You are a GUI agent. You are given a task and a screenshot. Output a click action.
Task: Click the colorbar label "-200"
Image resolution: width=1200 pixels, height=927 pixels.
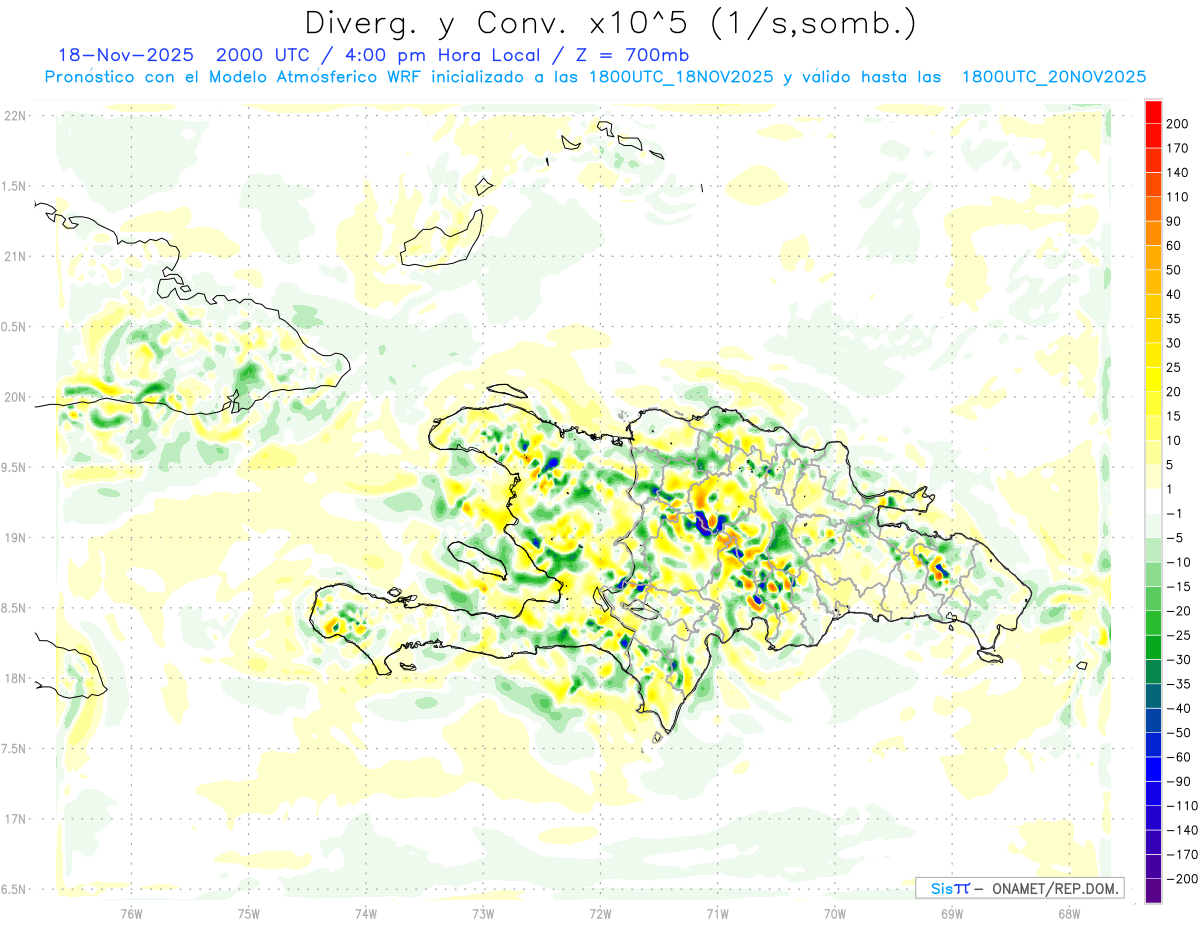[1184, 879]
